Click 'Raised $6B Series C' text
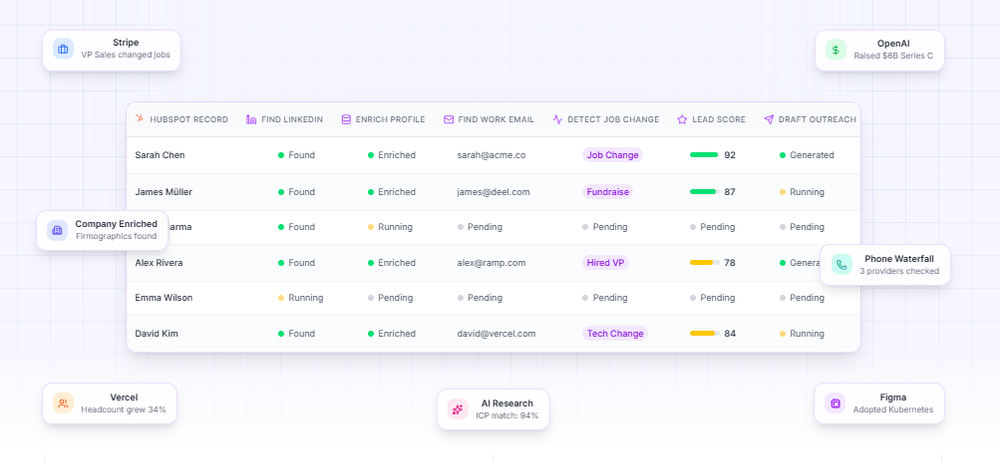Screen dimensions: 1000x462 pos(893,56)
